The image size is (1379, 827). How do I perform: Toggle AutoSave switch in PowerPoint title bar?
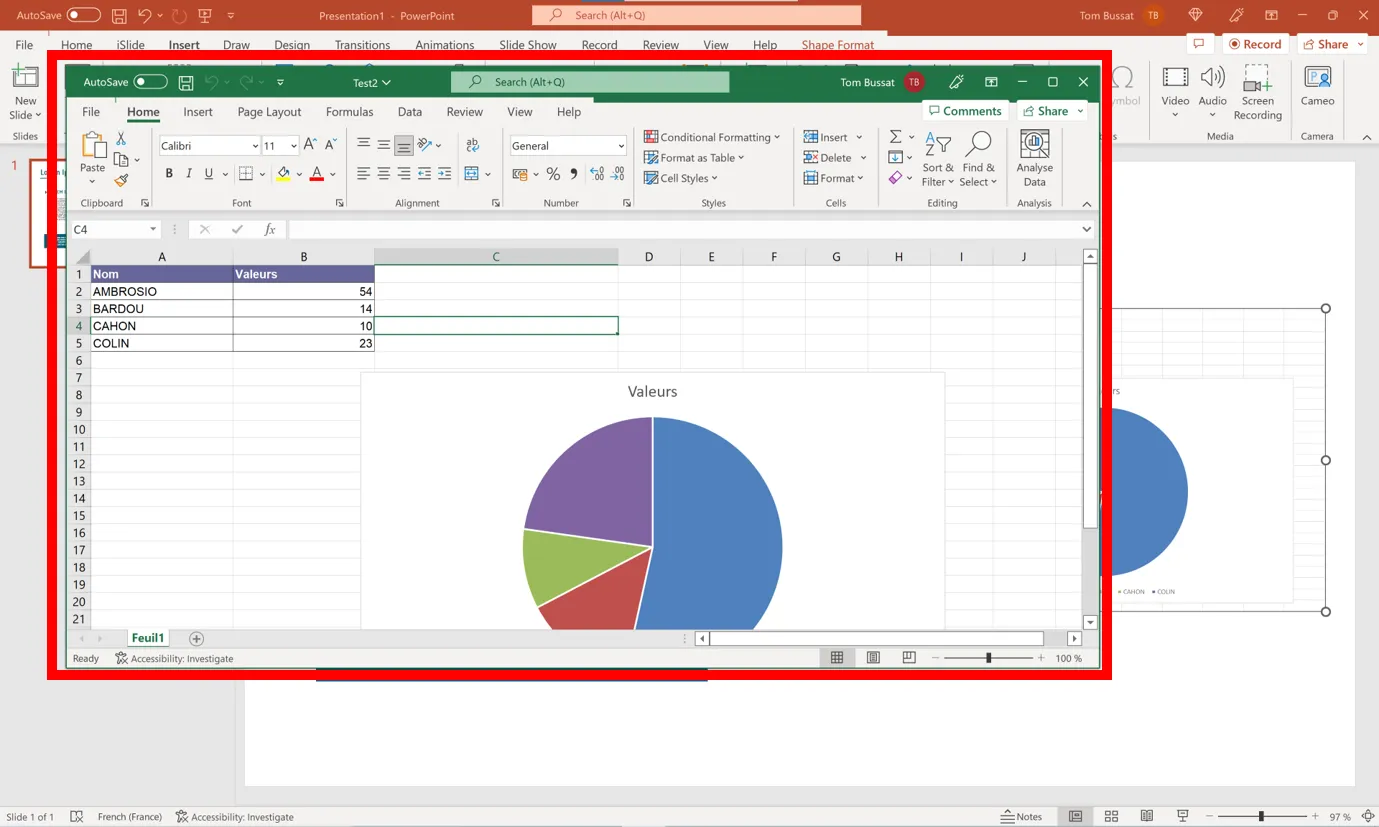point(84,15)
